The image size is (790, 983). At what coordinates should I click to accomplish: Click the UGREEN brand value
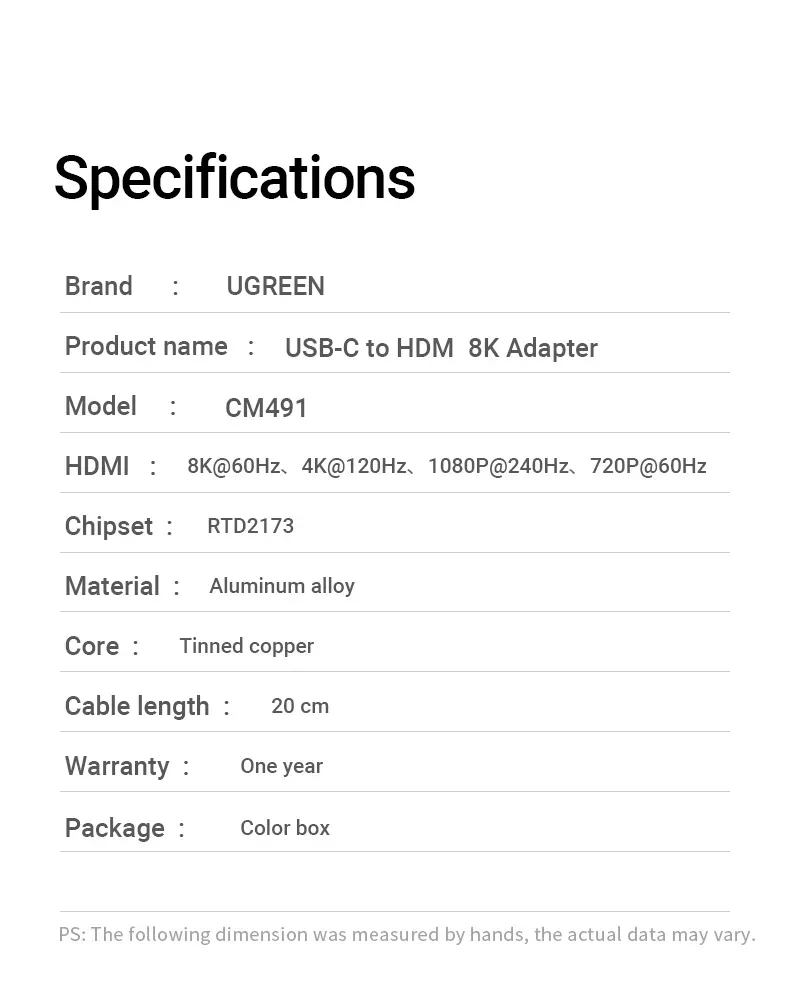tap(275, 286)
